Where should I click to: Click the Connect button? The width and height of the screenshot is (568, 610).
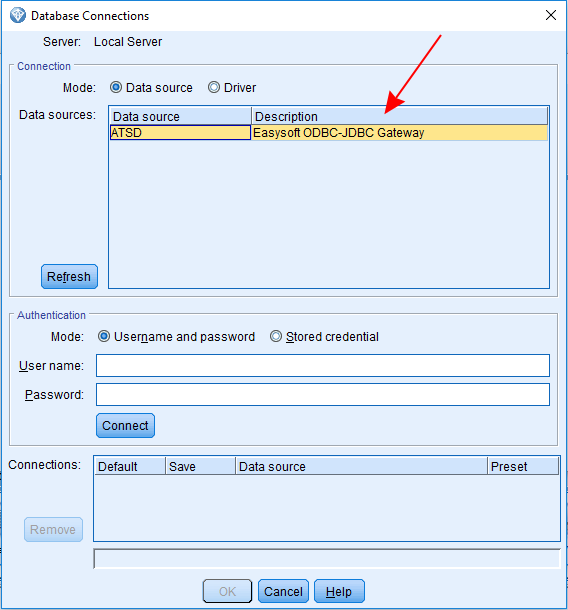click(x=125, y=426)
